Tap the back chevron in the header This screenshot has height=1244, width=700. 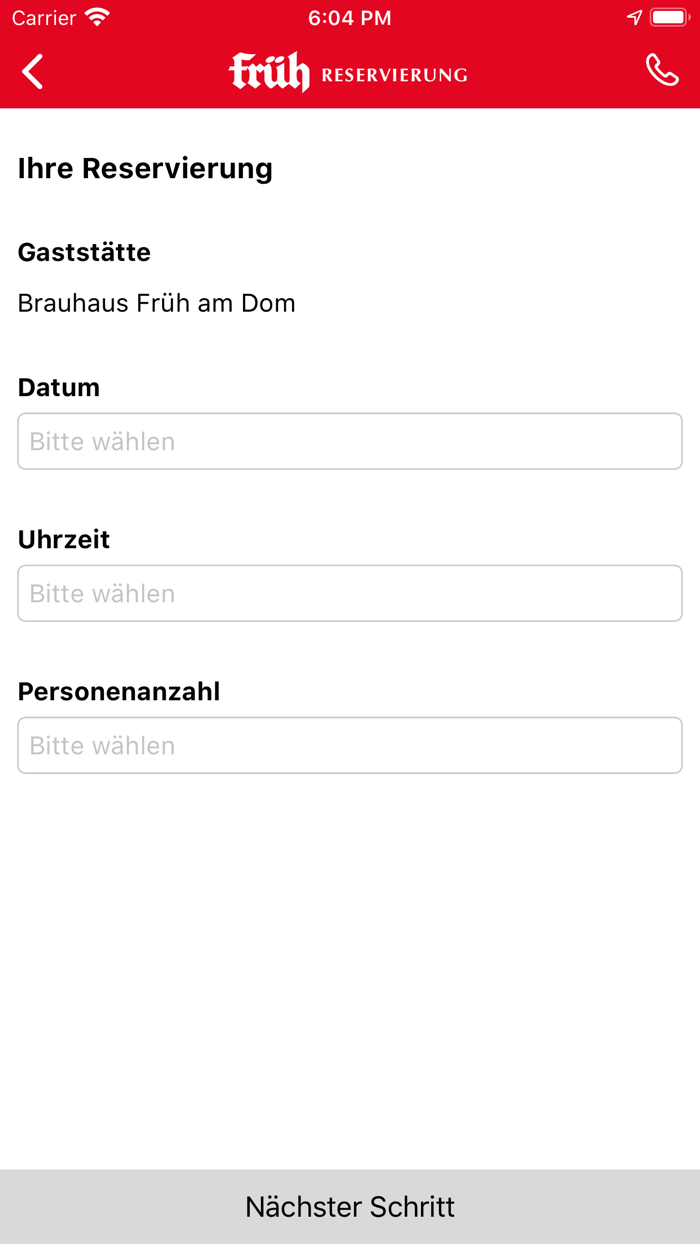[x=31, y=72]
